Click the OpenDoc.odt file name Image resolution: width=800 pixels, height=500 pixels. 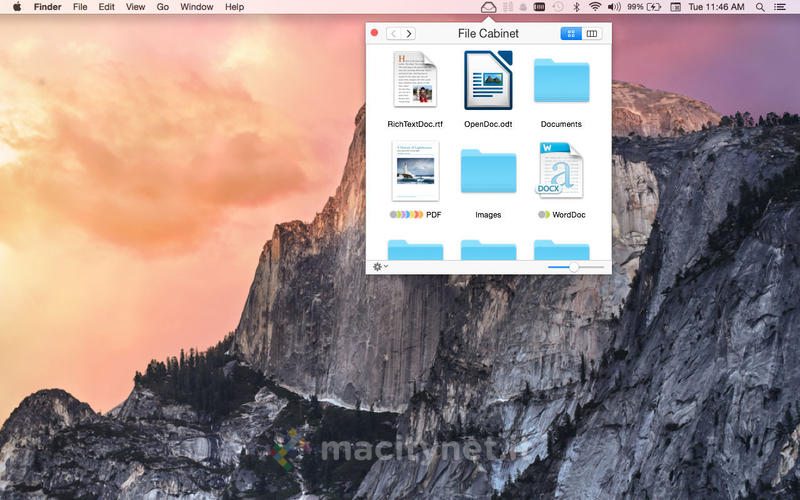(488, 124)
